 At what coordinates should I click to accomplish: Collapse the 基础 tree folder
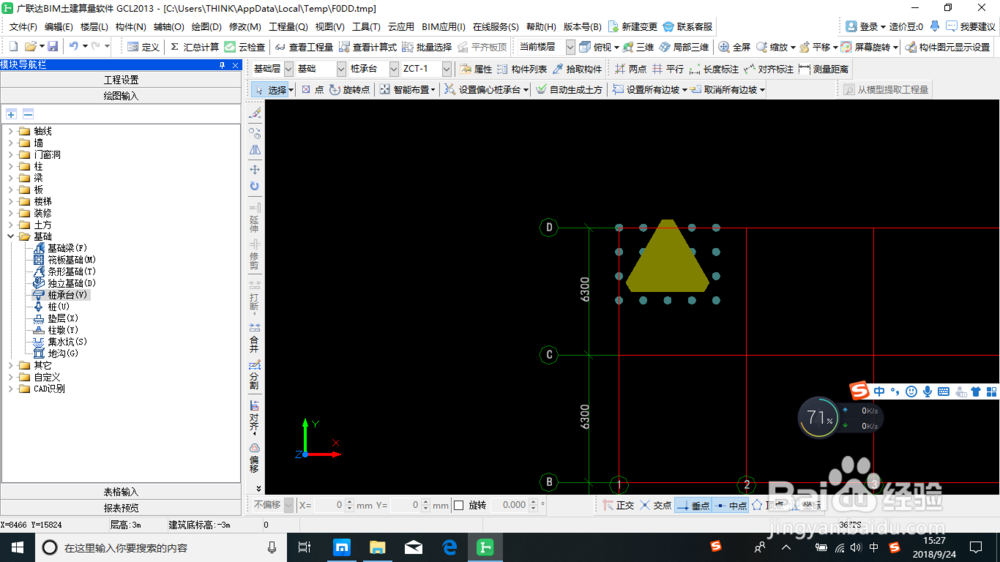click(x=10, y=237)
